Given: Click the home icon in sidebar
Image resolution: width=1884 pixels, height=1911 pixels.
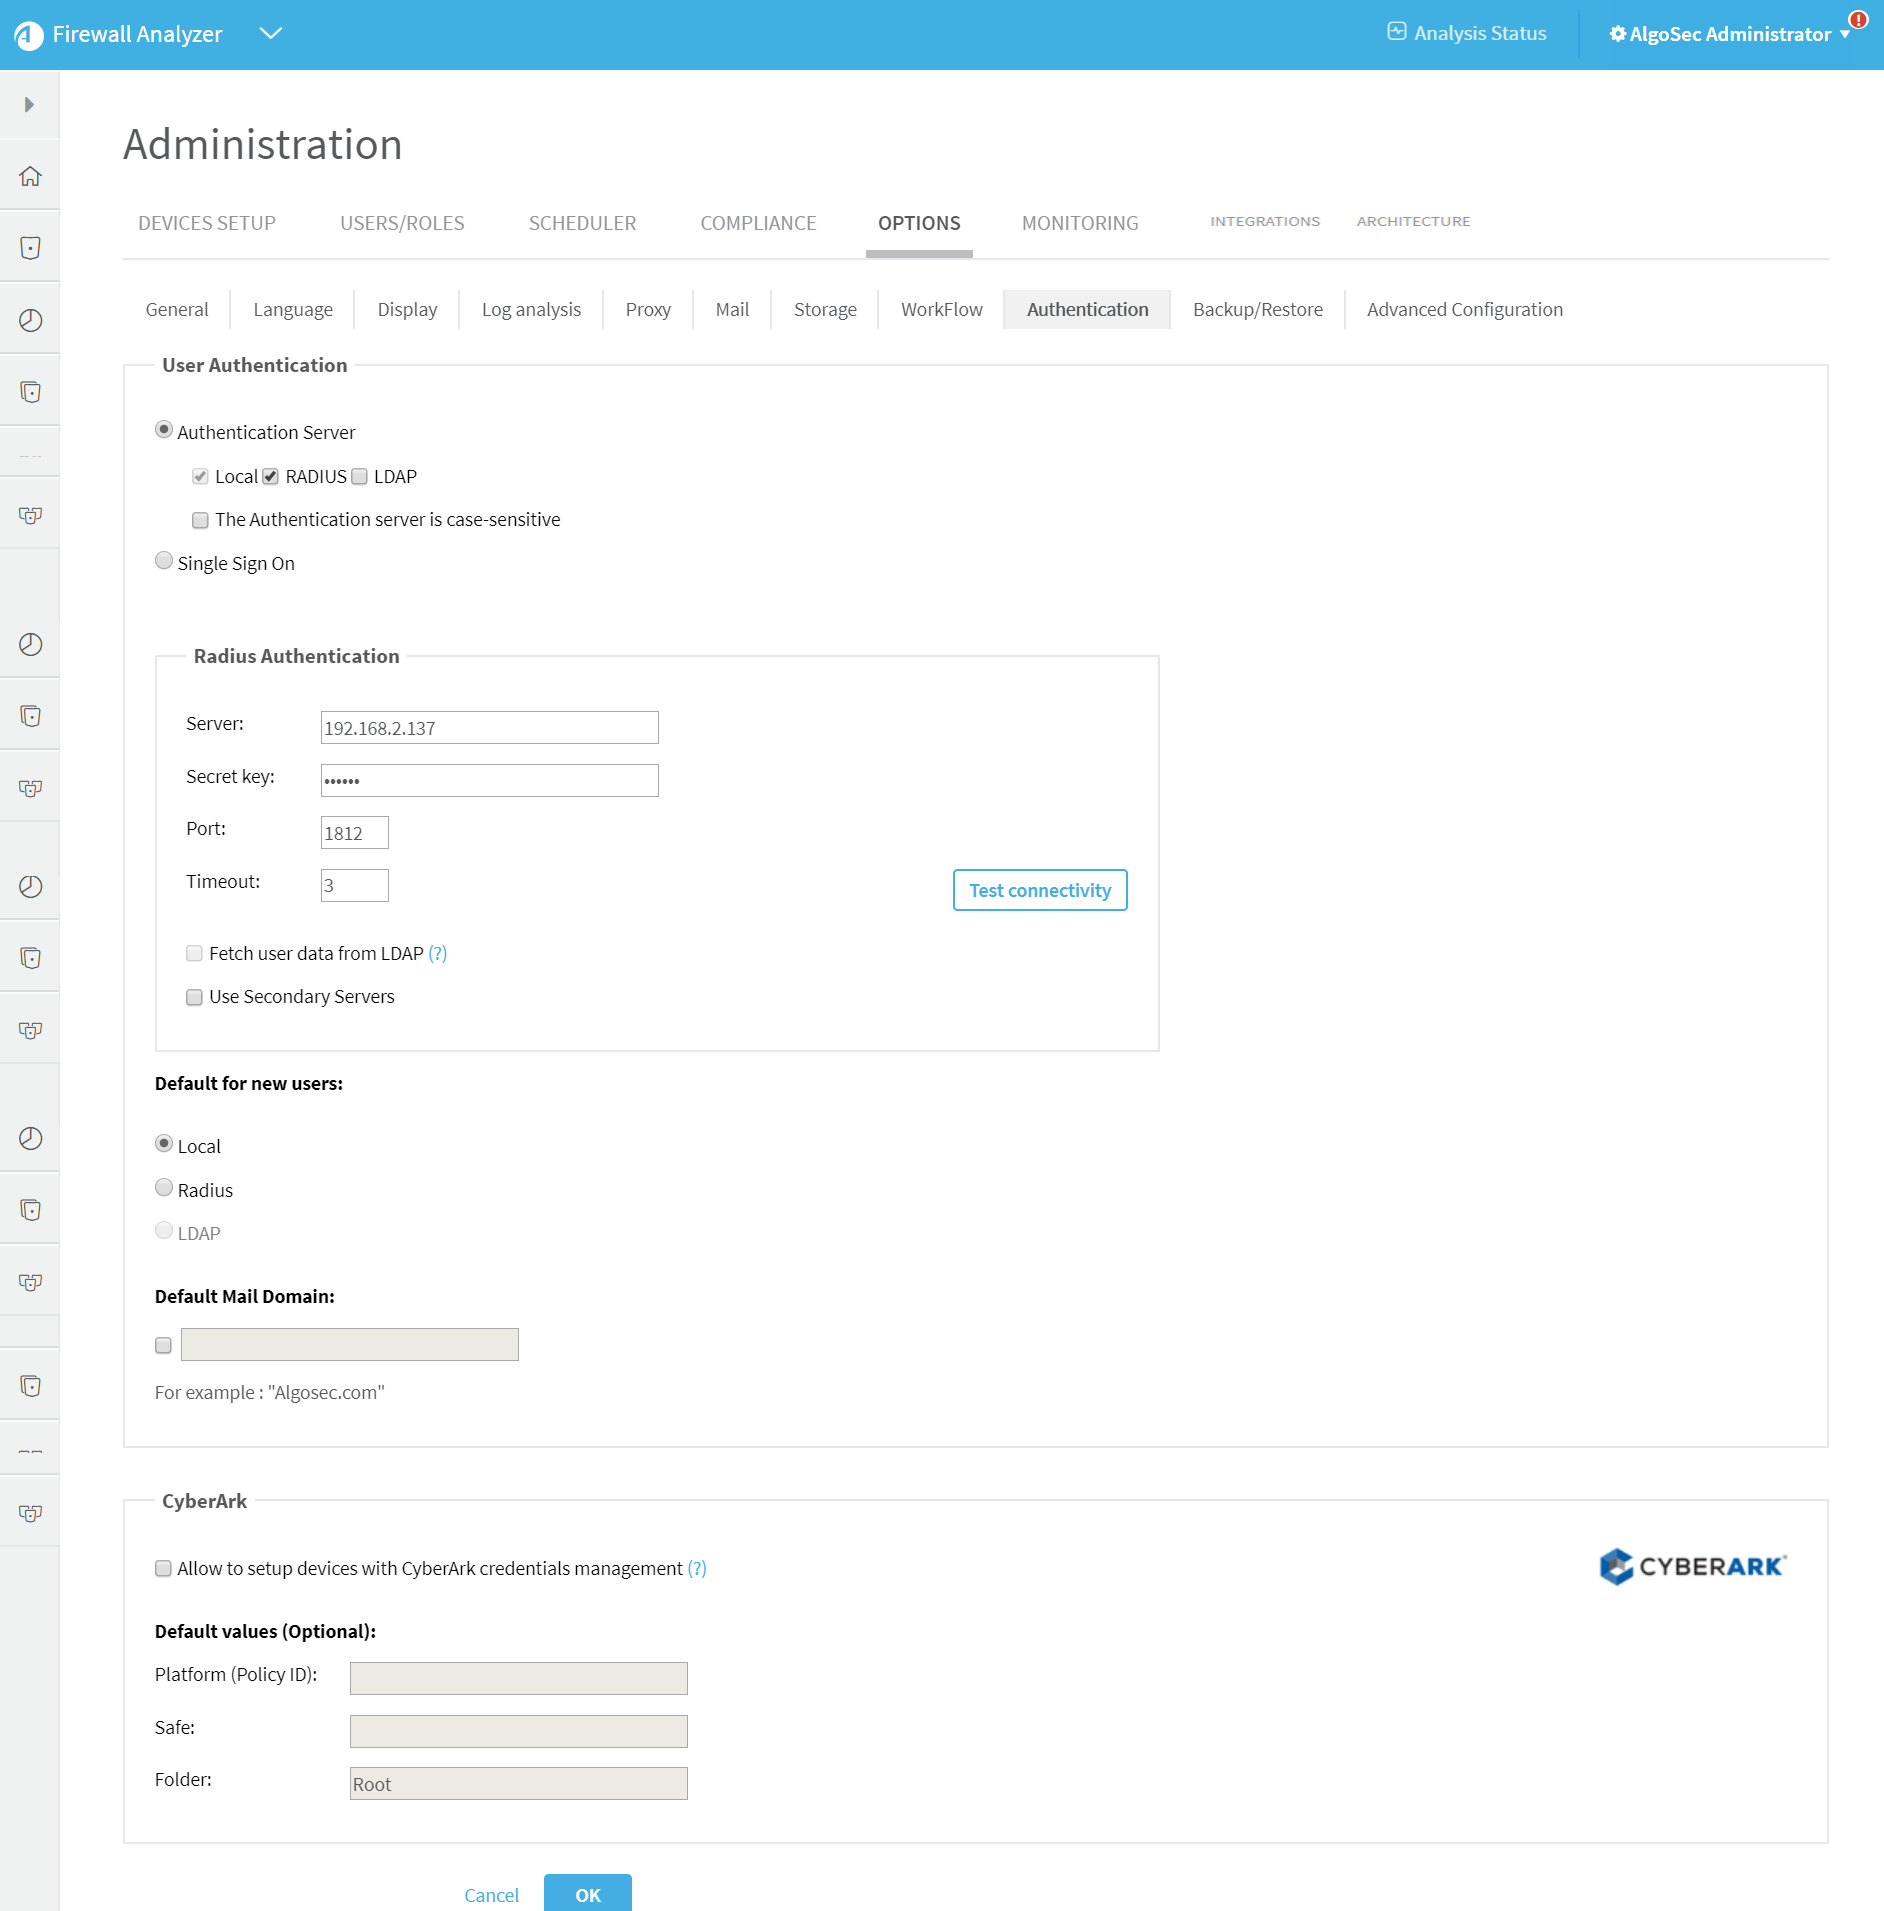Looking at the screenshot, I should pyautogui.click(x=30, y=176).
